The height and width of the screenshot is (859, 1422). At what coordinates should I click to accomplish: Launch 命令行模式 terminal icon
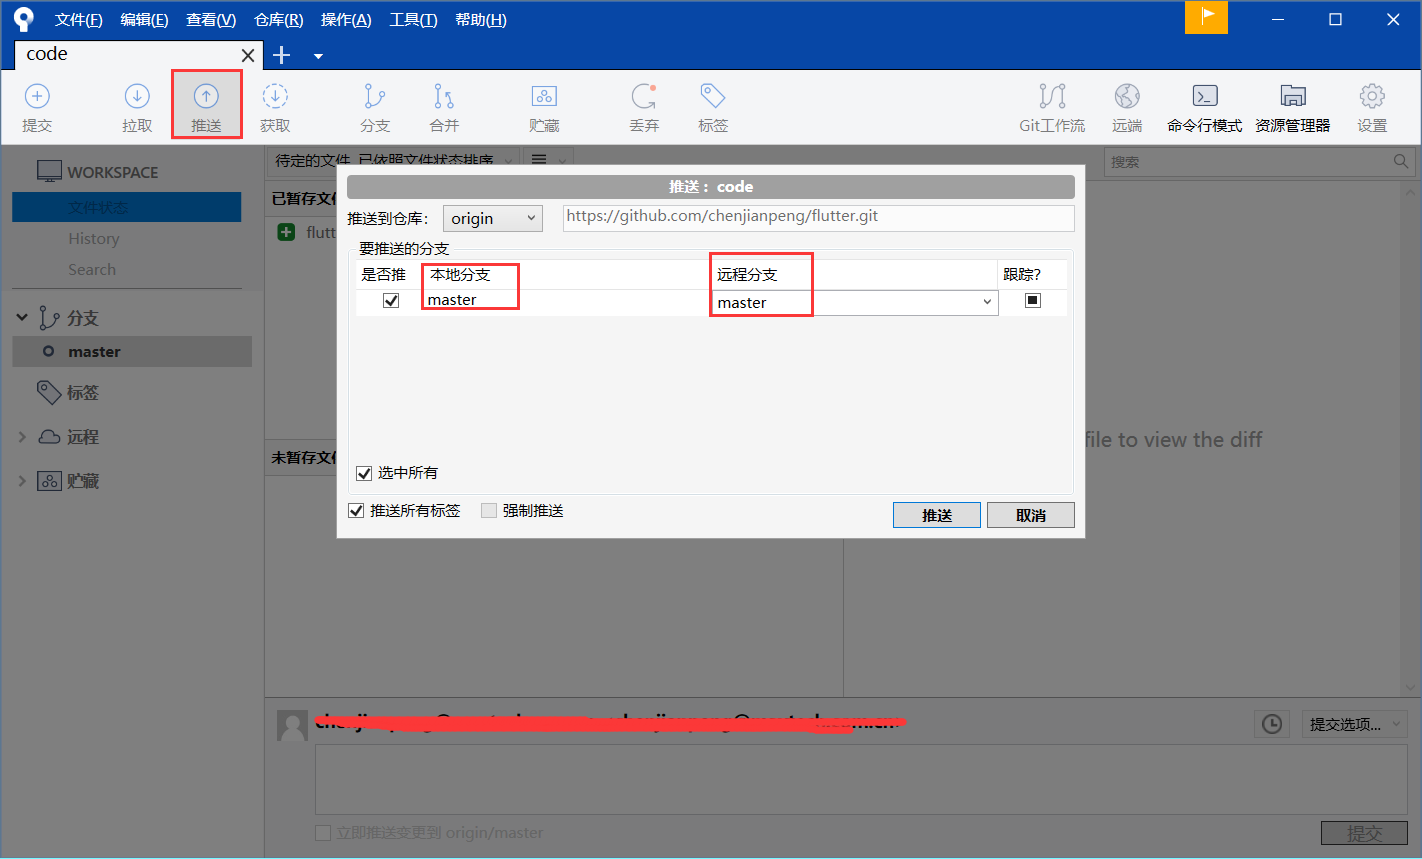pos(1204,105)
